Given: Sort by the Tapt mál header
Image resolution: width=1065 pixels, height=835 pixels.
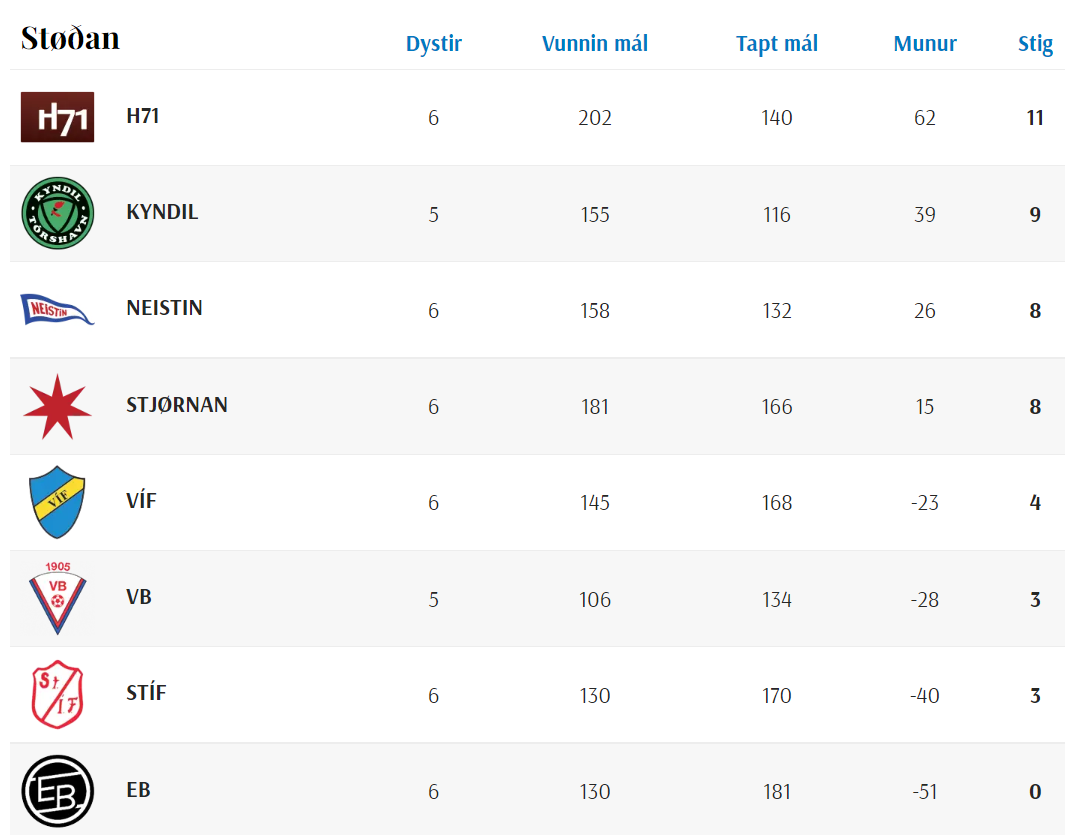Looking at the screenshot, I should click(x=776, y=44).
